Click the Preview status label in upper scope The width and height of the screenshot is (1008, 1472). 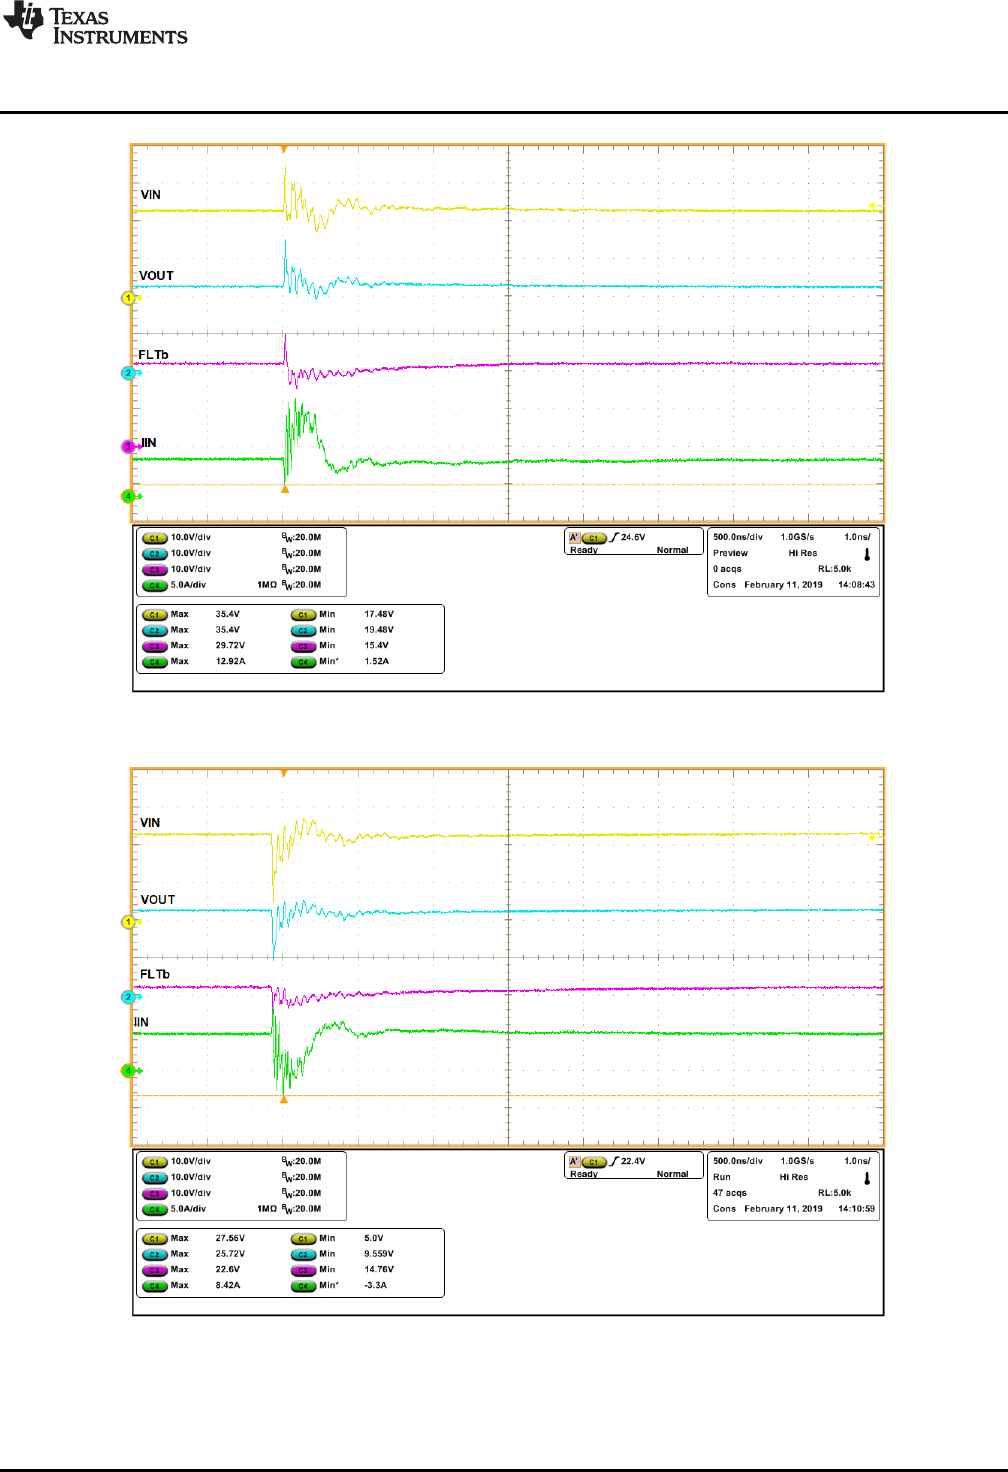tap(730, 553)
